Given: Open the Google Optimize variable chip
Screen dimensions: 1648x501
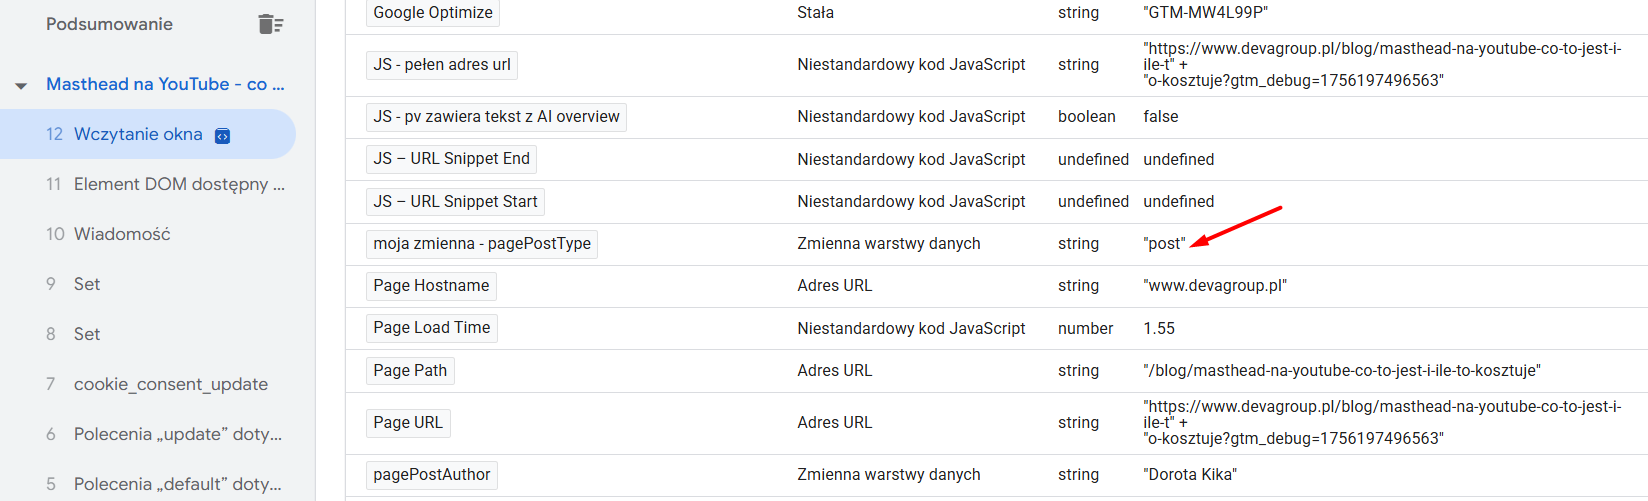Looking at the screenshot, I should (433, 13).
